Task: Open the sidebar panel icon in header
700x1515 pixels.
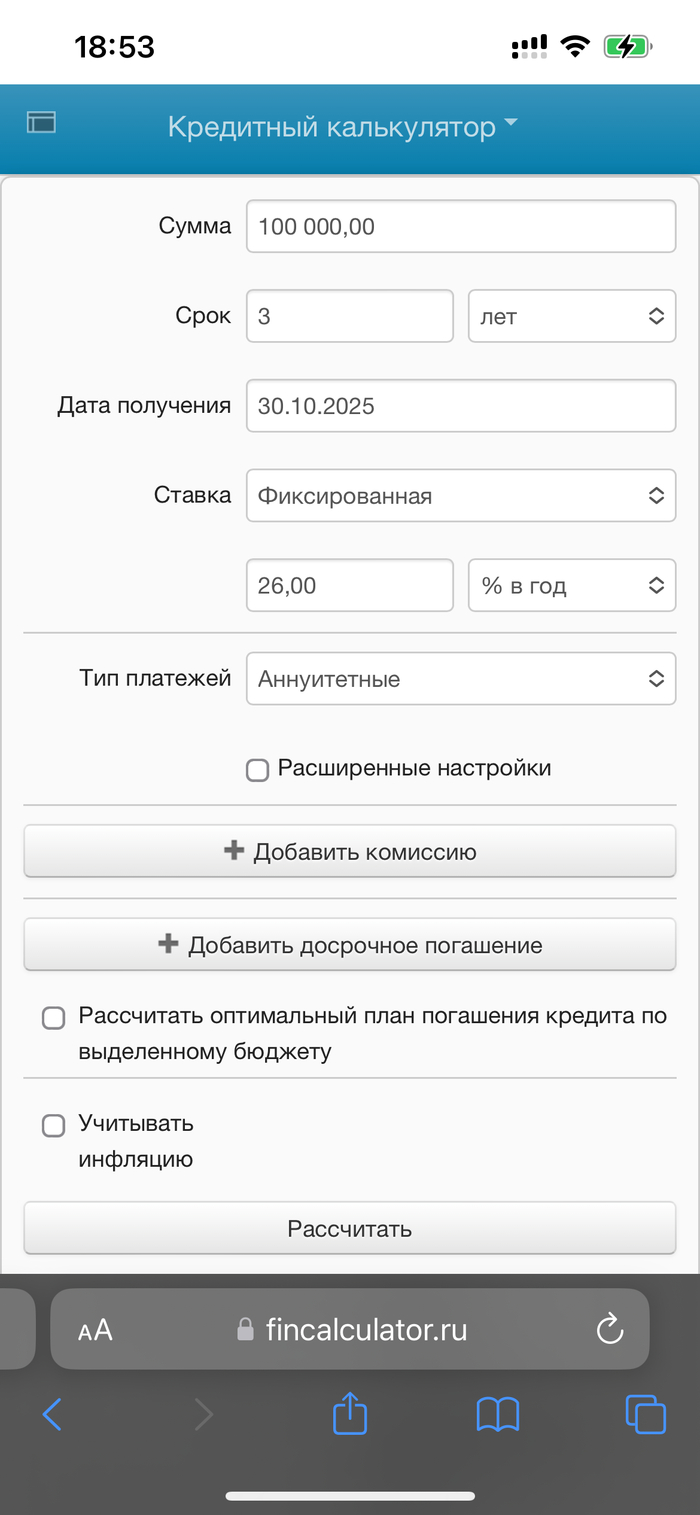Action: (41, 123)
